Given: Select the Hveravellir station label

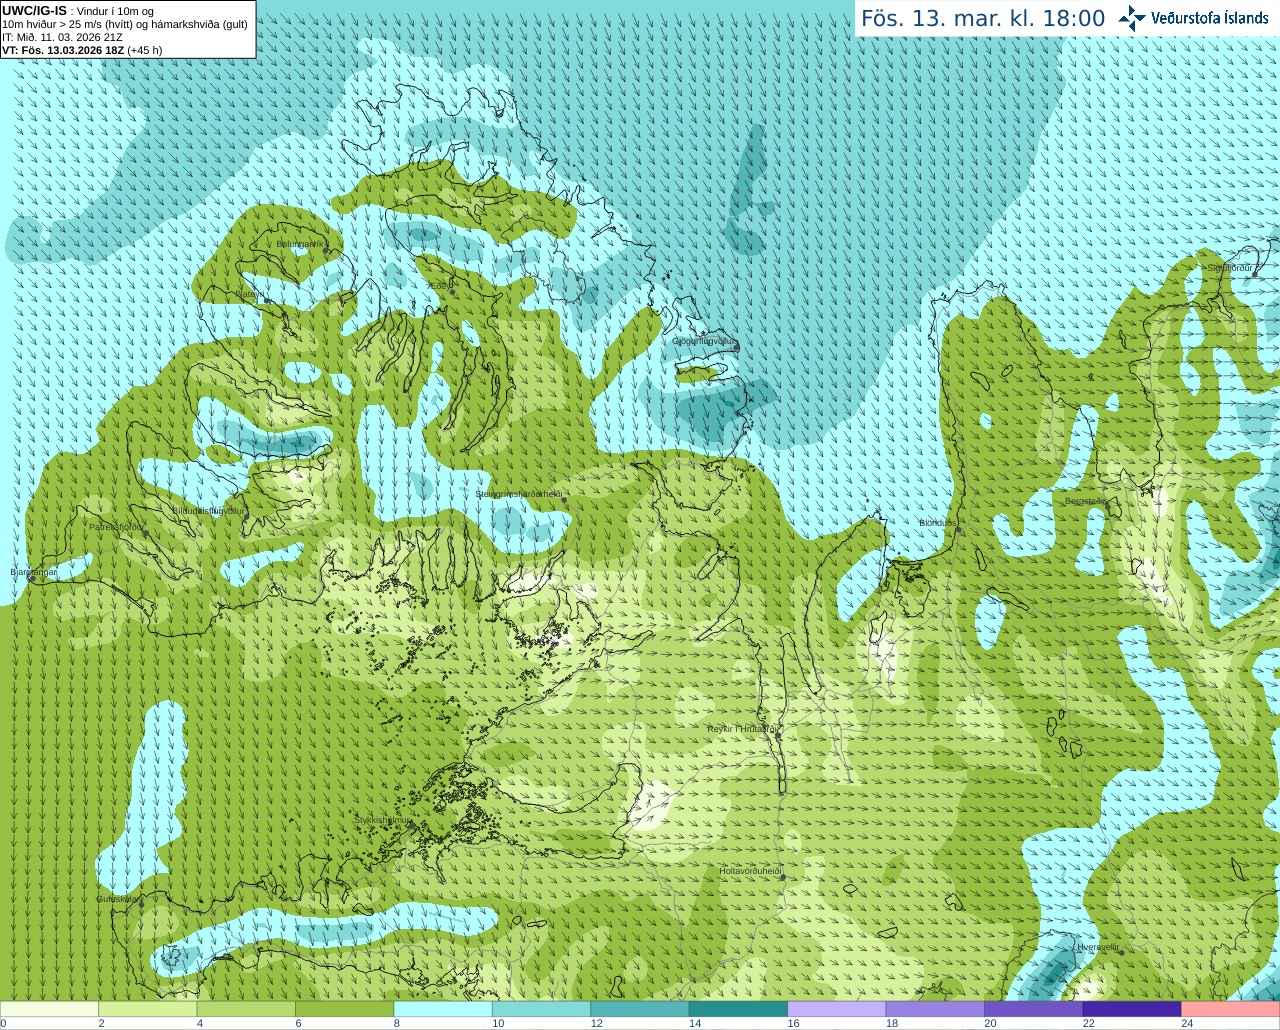Looking at the screenshot, I should 1097,947.
